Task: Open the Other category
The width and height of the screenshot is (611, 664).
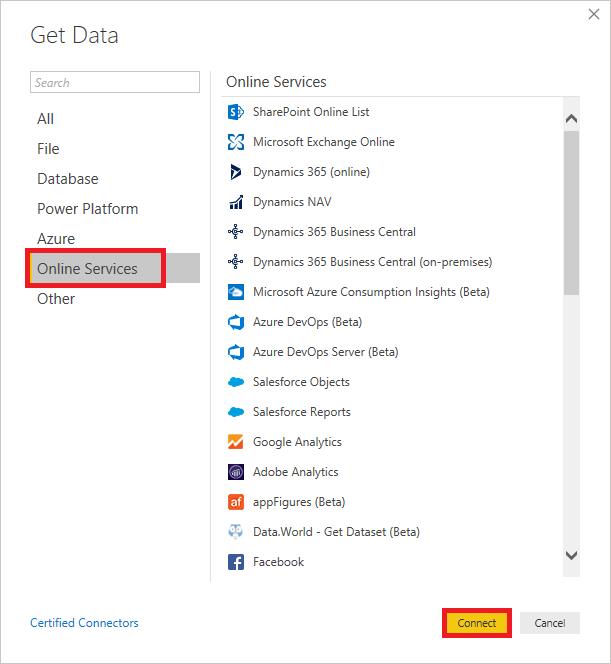Action: click(115, 299)
